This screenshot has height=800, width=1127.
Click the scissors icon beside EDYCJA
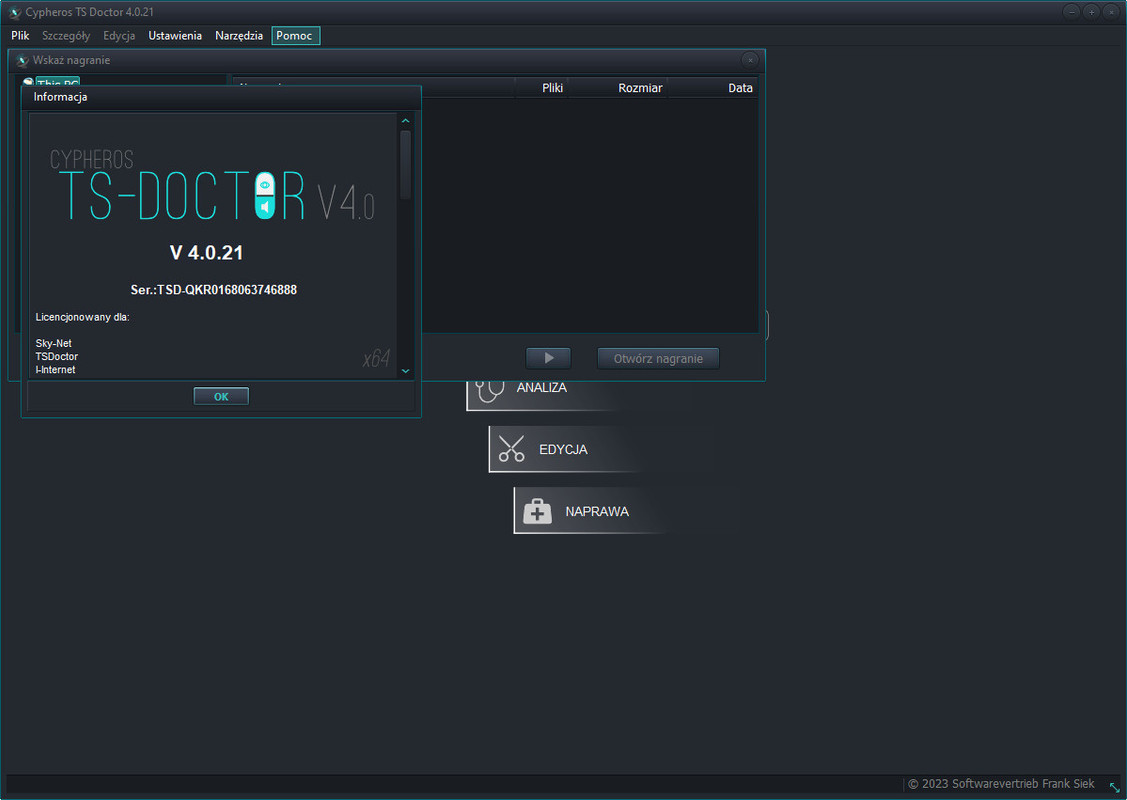[511, 449]
